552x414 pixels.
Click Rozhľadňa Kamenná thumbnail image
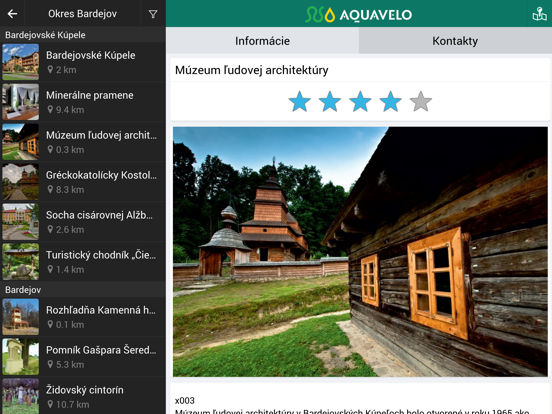[x=21, y=317]
